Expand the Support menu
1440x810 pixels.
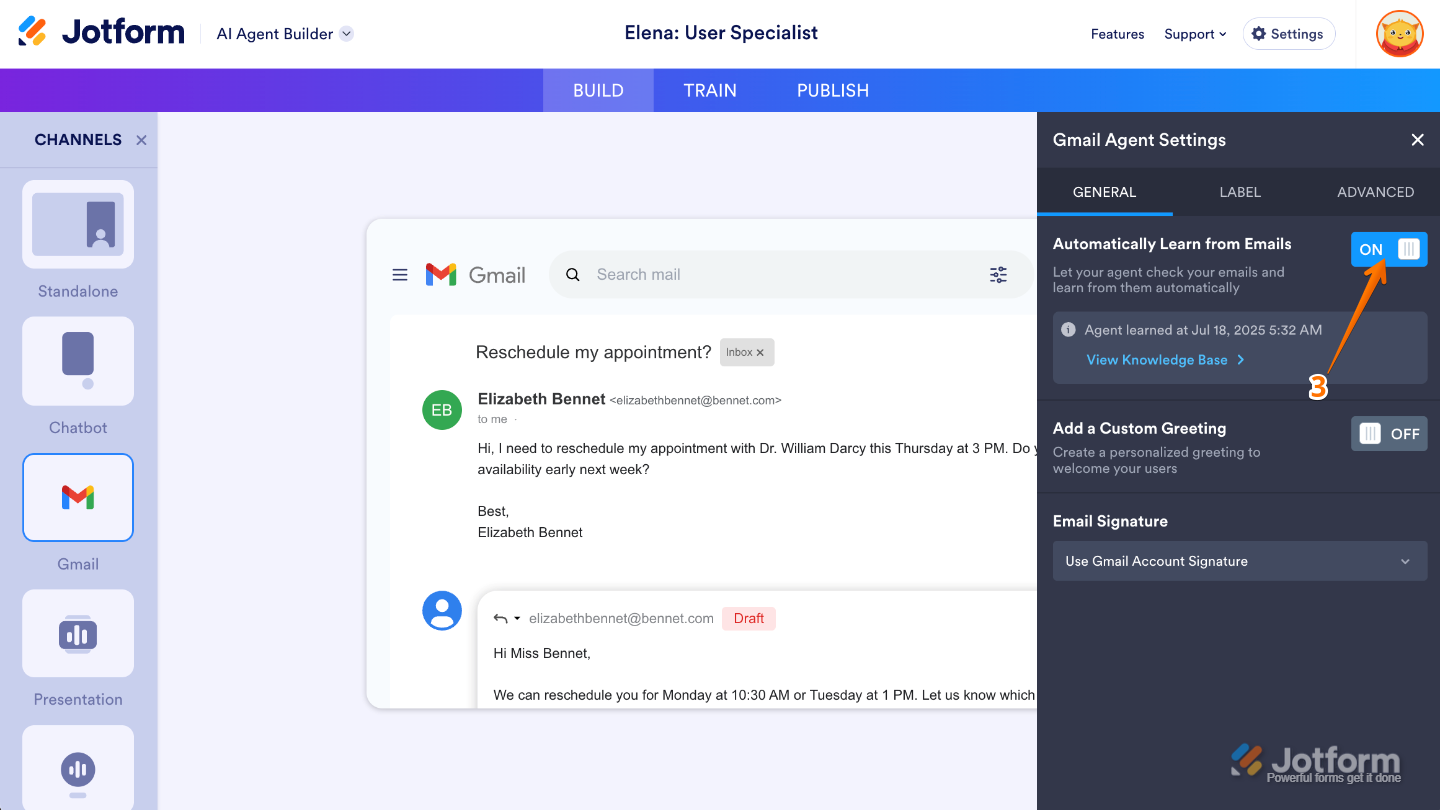pyautogui.click(x=1194, y=34)
